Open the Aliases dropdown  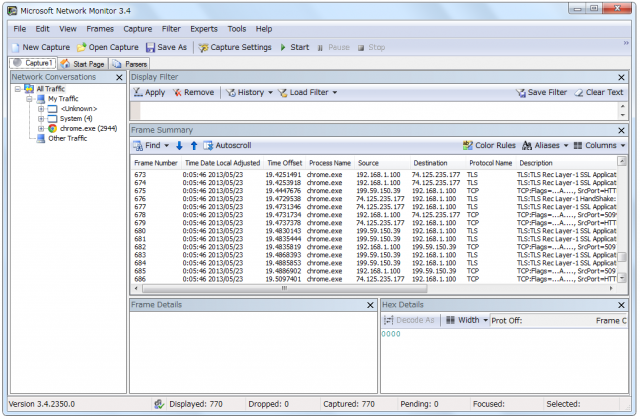[x=545, y=146]
